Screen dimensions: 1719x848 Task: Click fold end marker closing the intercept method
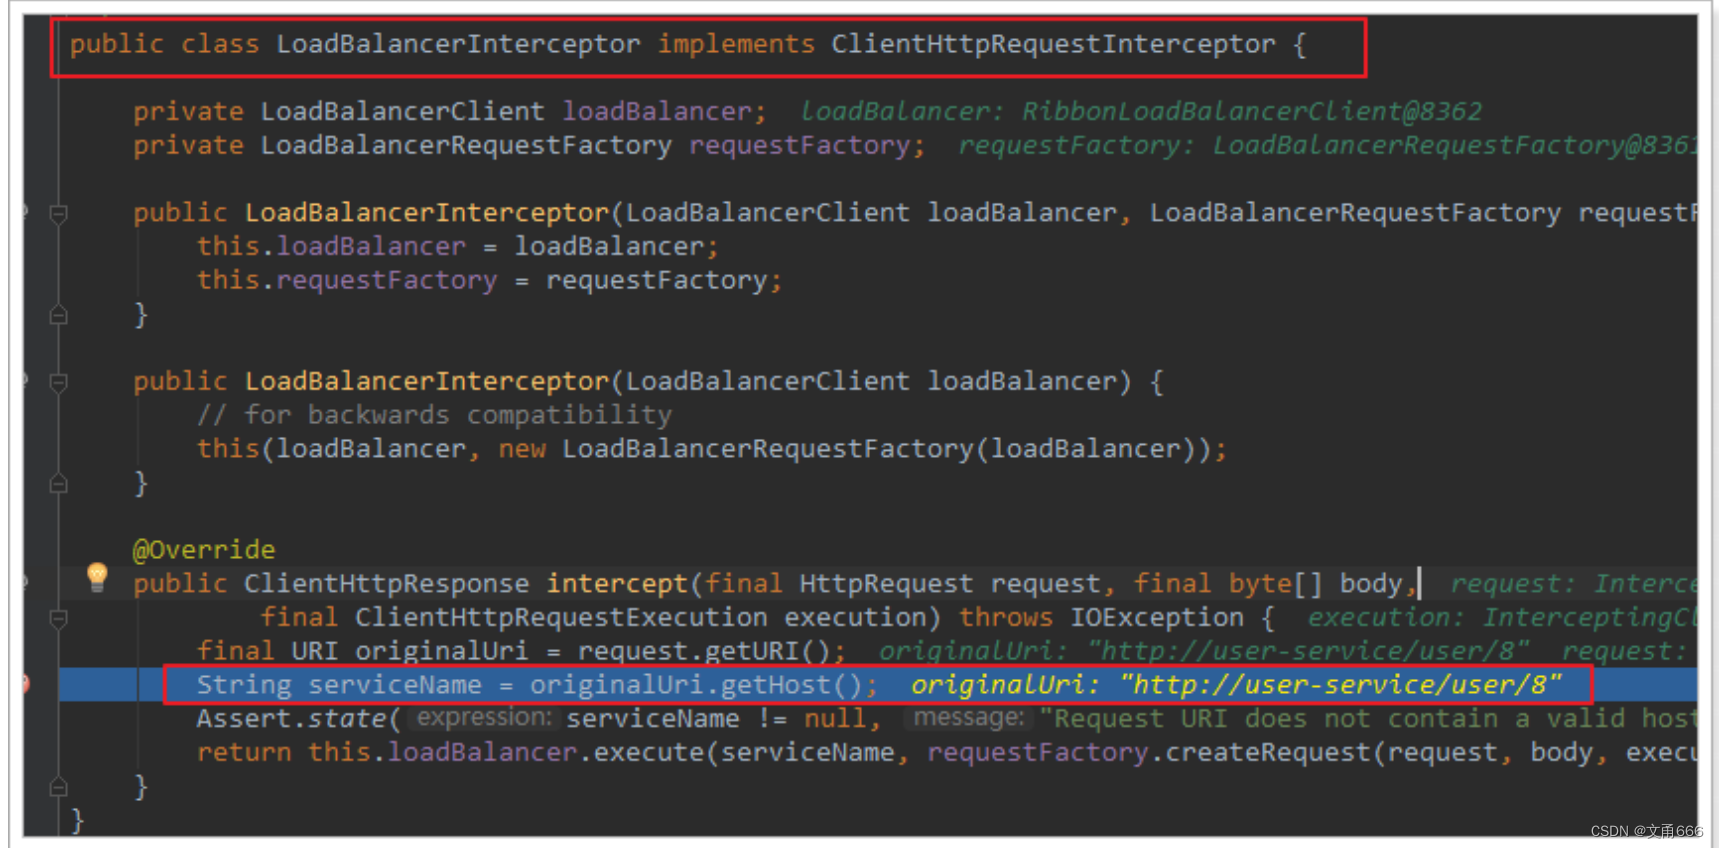coord(59,786)
